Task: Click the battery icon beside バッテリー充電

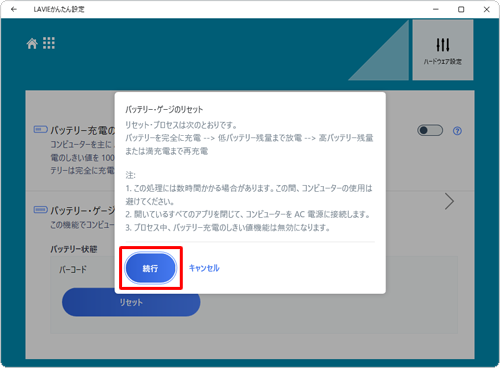Action: 41,129
